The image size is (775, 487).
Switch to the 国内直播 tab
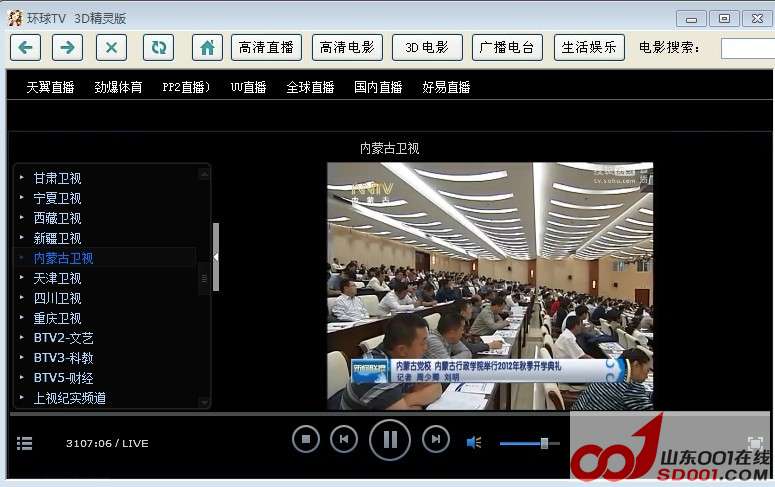click(x=378, y=88)
